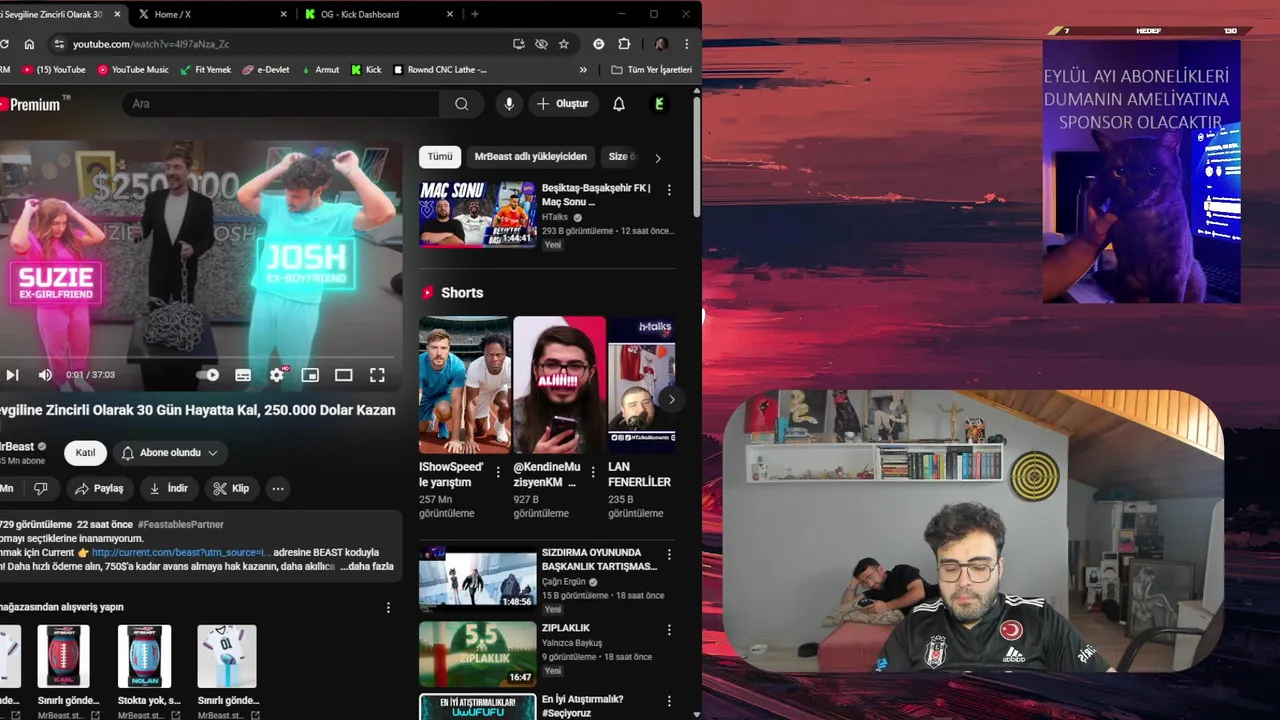The image size is (1280, 720).
Task: Open the Chrome profile avatar
Action: click(661, 44)
